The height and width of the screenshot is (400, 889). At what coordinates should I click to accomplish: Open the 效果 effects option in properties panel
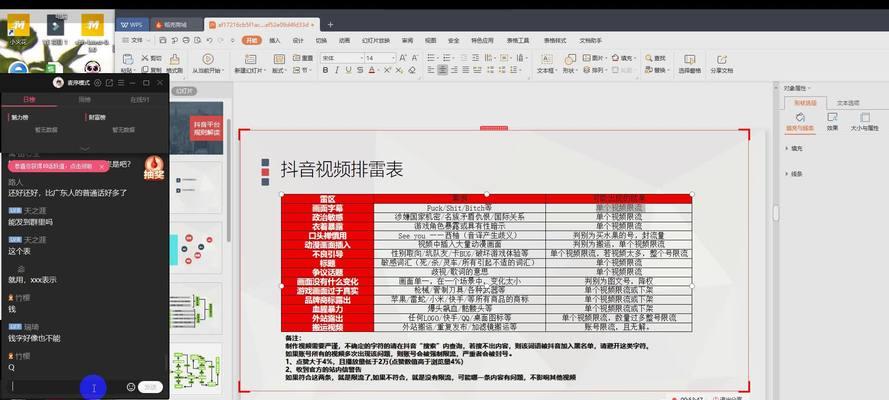click(832, 121)
